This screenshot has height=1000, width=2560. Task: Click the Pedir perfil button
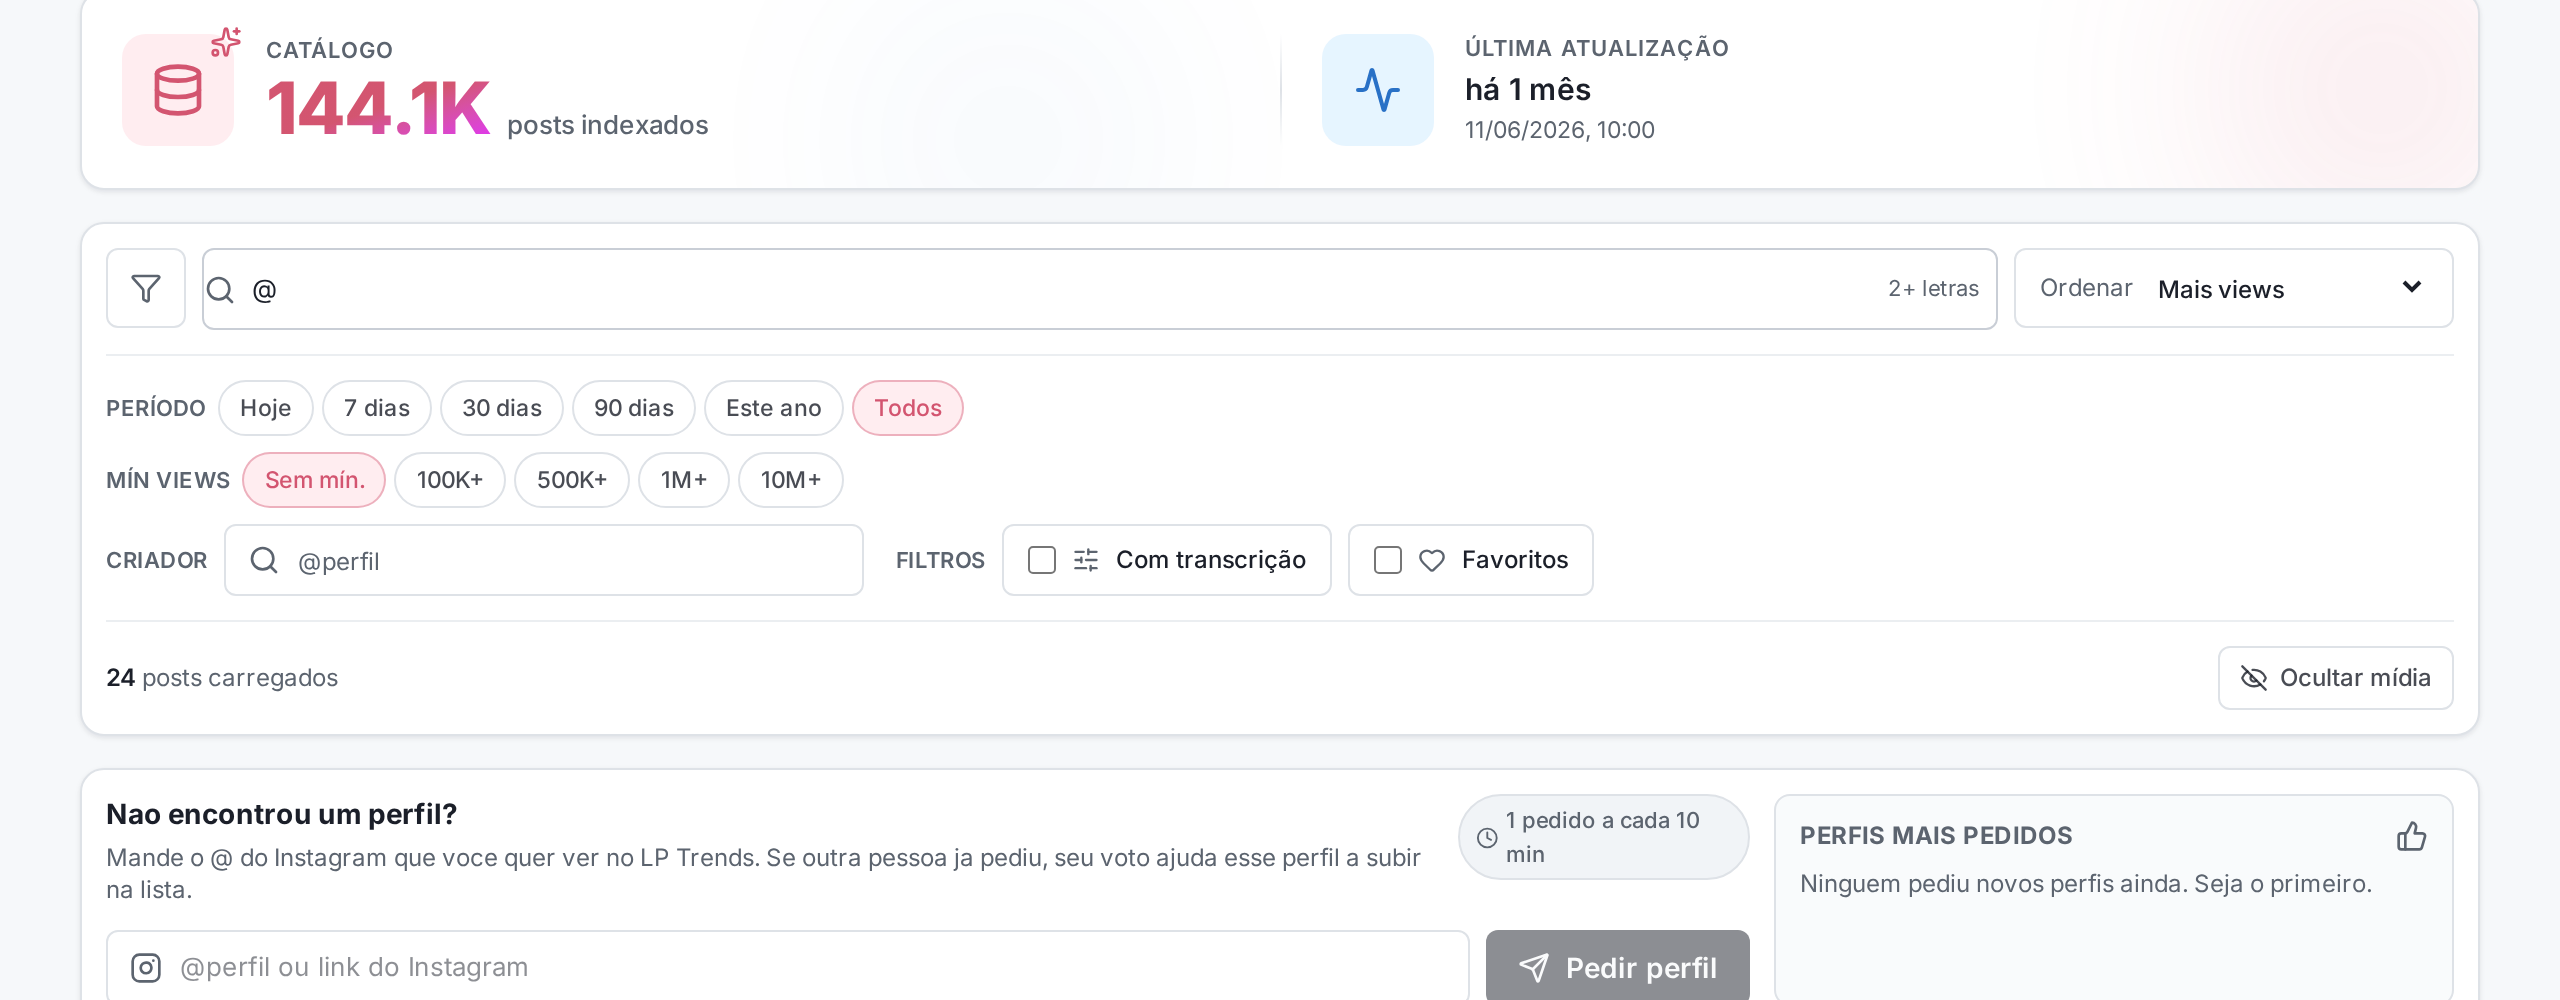[x=1618, y=966]
